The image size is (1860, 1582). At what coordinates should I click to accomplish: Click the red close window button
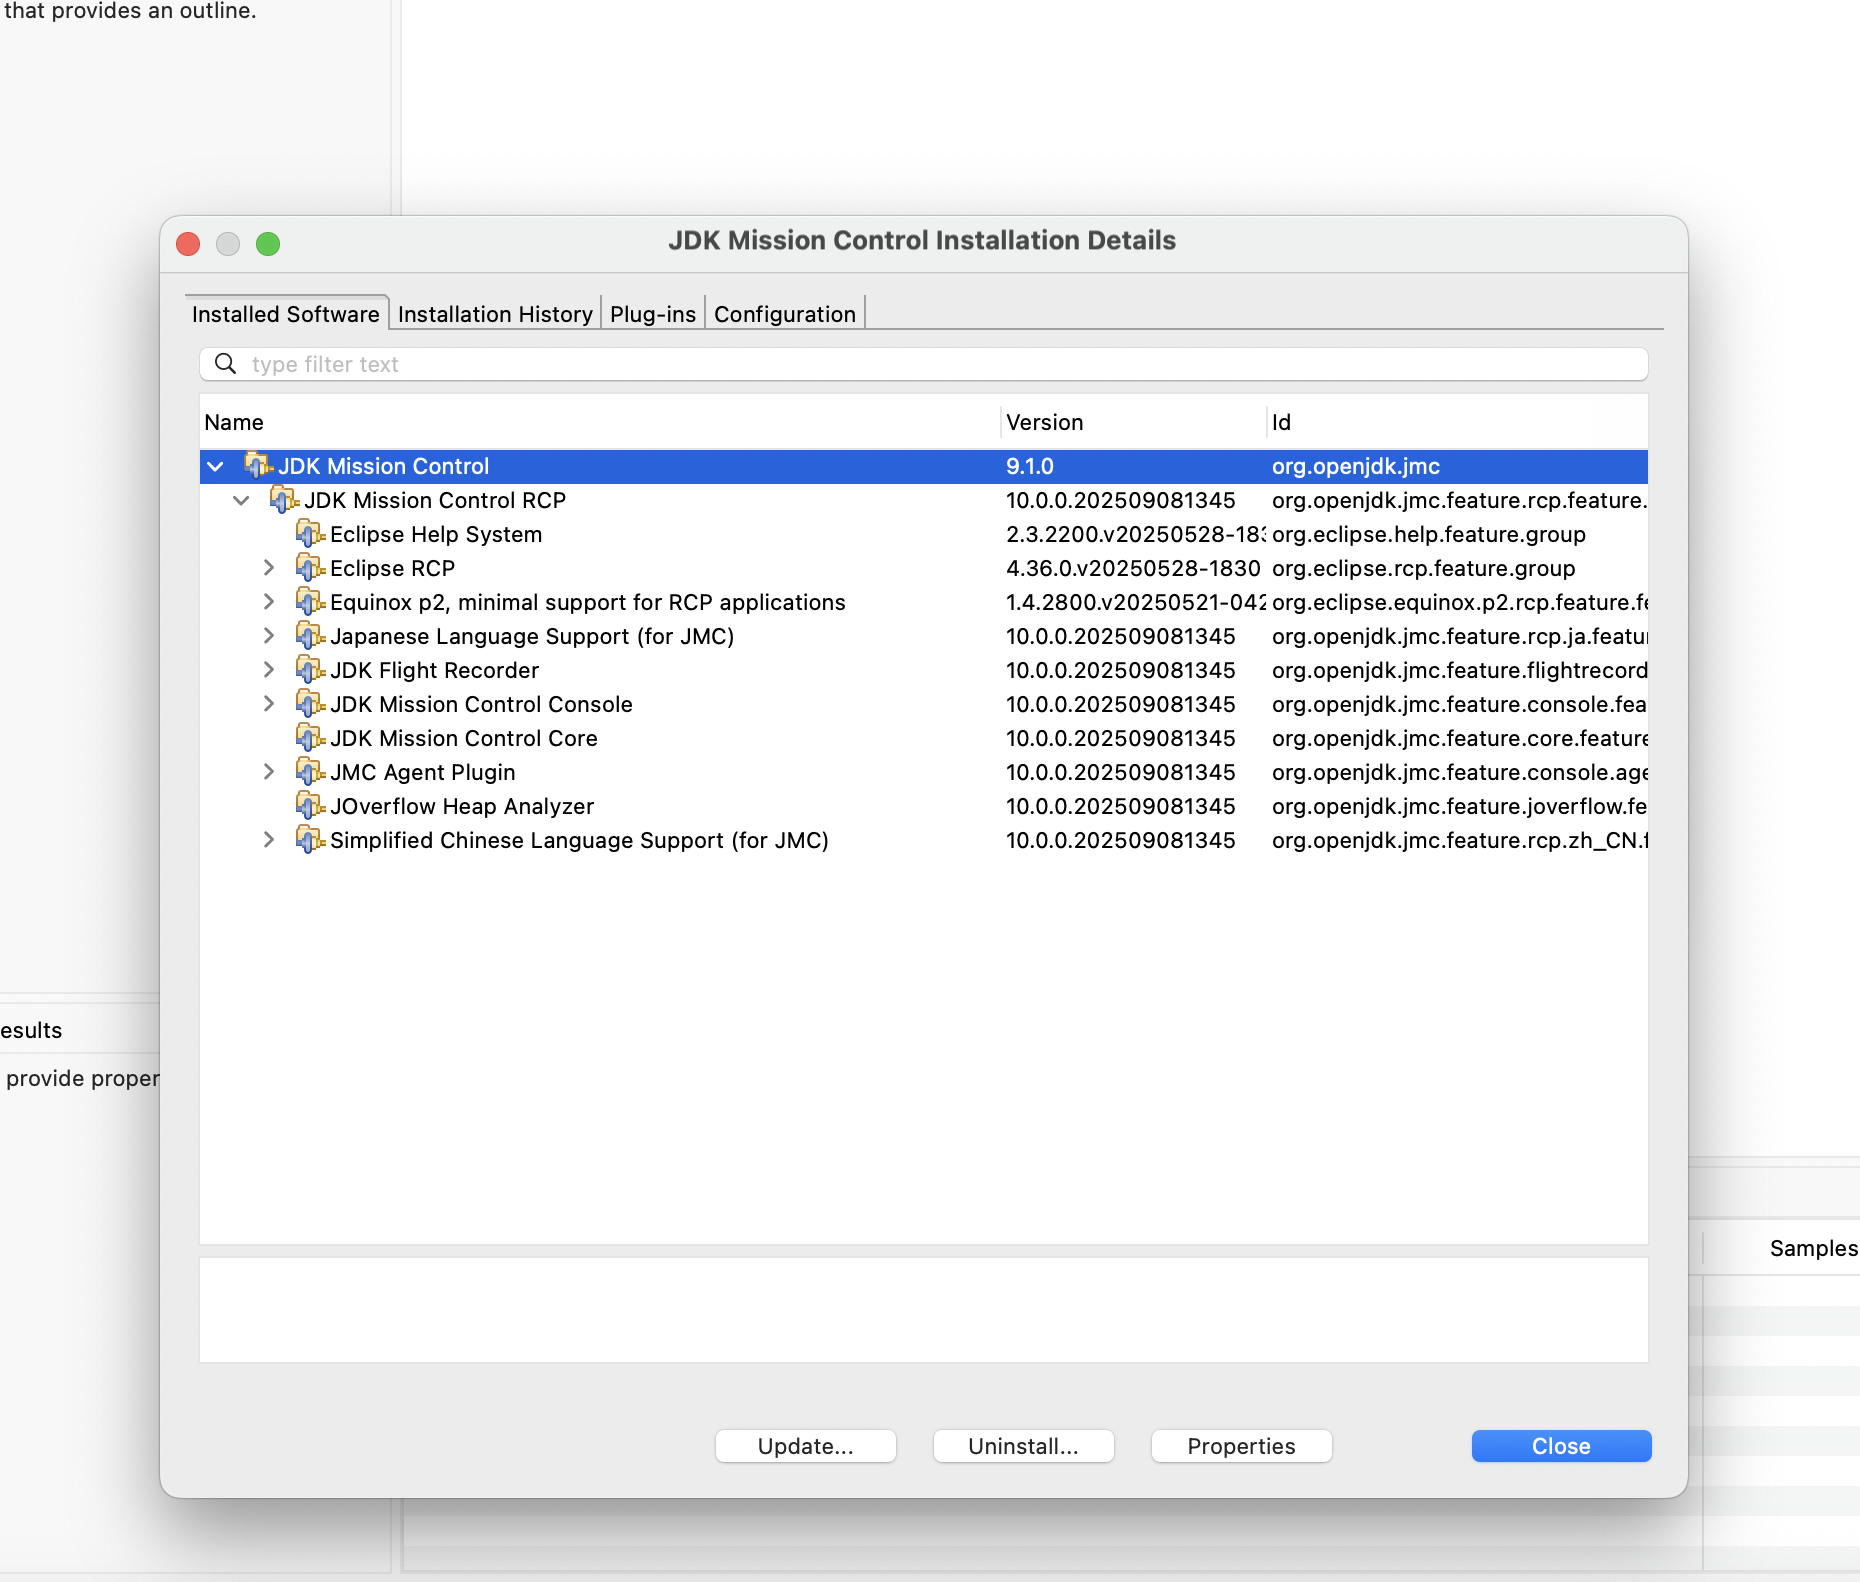188,244
